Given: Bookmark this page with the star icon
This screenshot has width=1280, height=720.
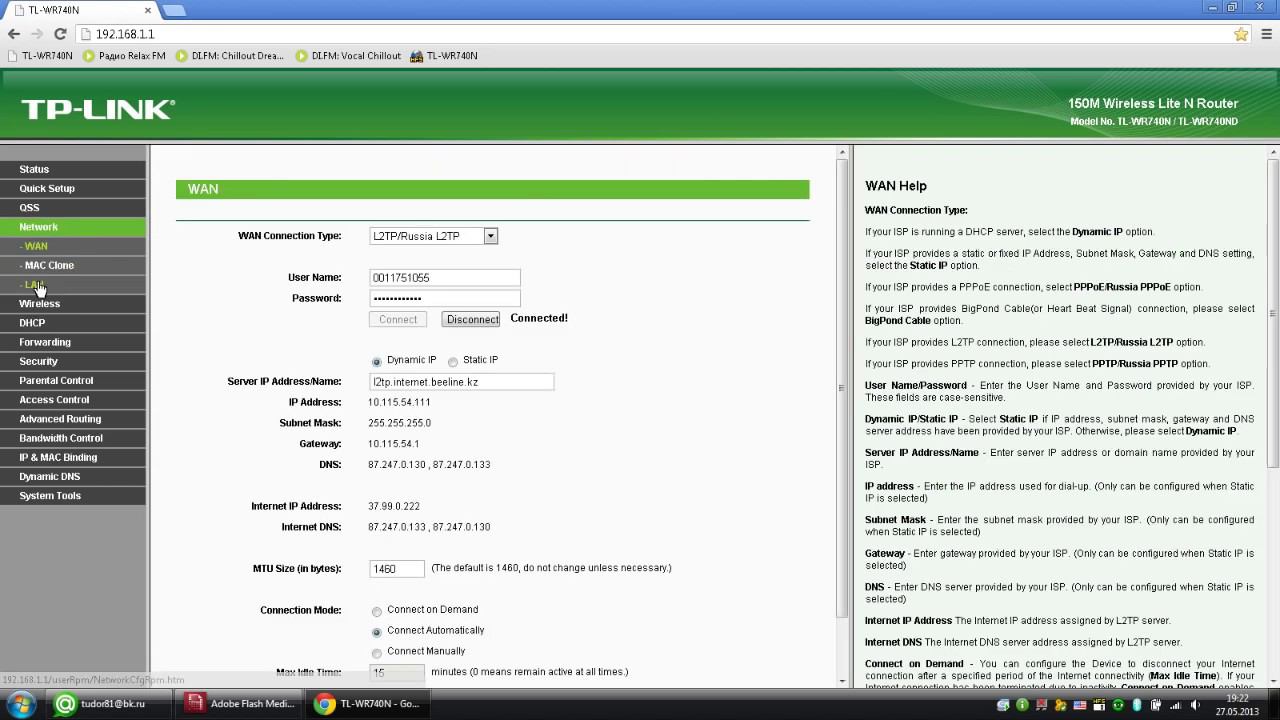Looking at the screenshot, I should 1241,34.
